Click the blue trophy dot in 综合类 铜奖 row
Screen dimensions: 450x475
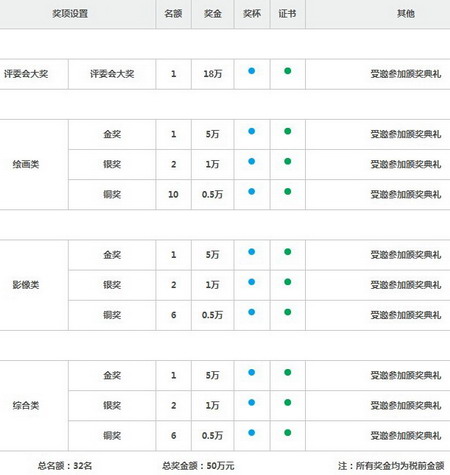click(252, 433)
